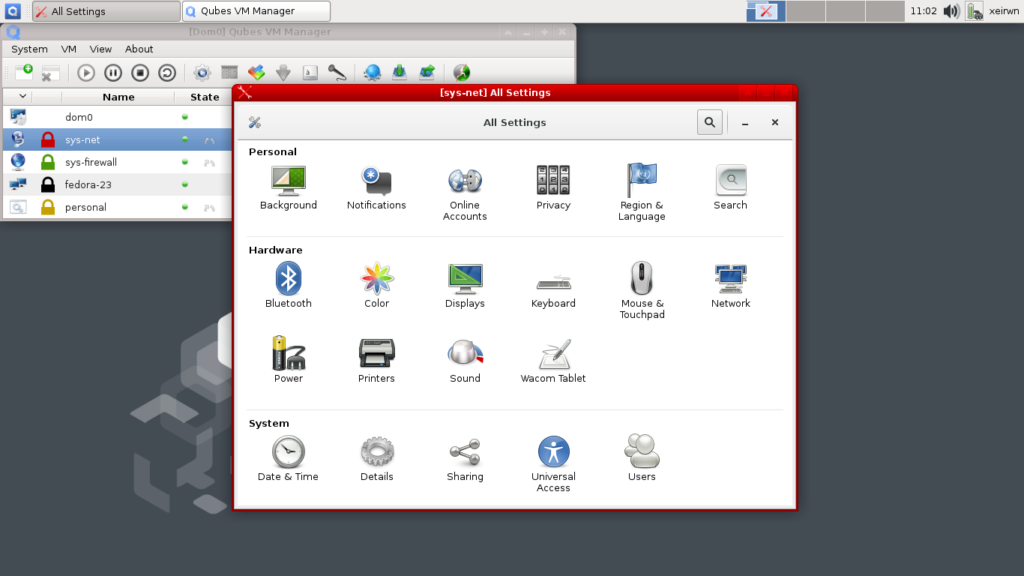Click the keyboard layout icon in VM Manager toolbar
Viewport: 1024px width, 576px height.
click(x=310, y=72)
